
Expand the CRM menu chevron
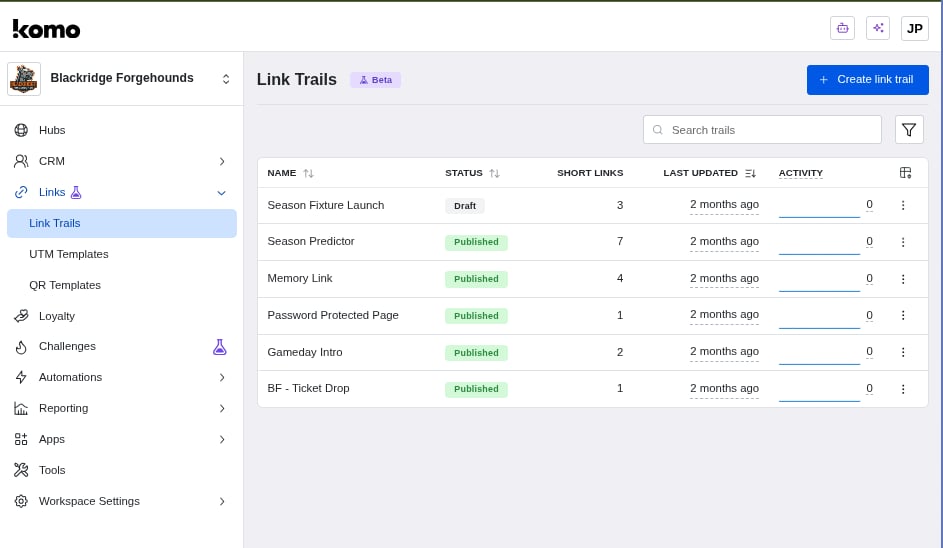222,161
